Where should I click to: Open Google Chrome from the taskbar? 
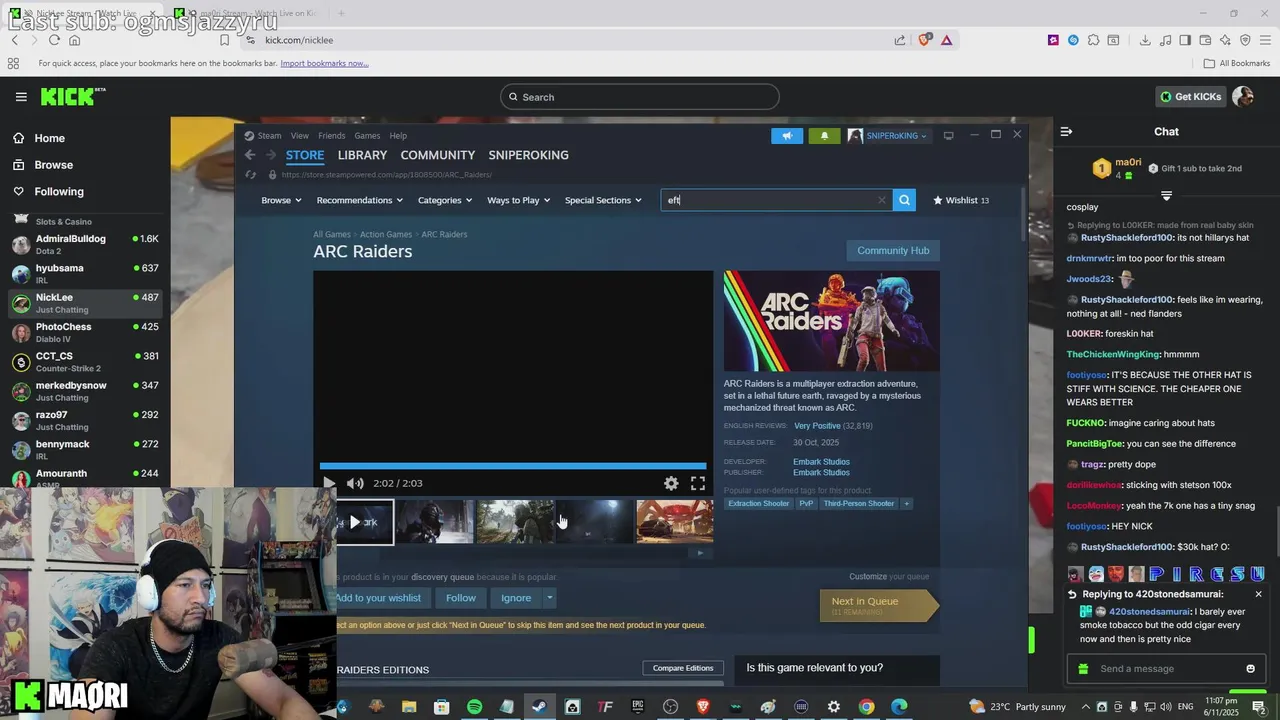tap(866, 707)
